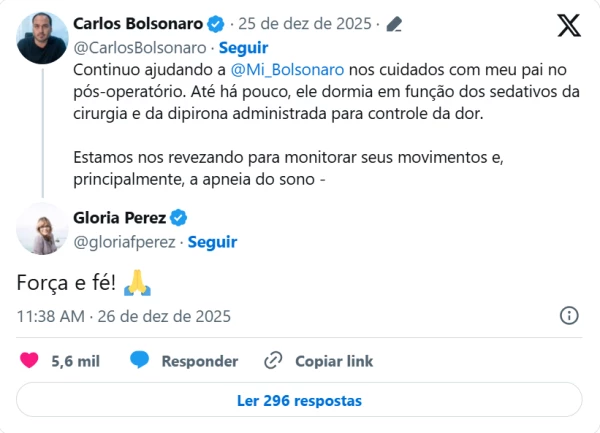The image size is (600, 433).
Task: Click the copy link chain icon
Action: (273, 361)
